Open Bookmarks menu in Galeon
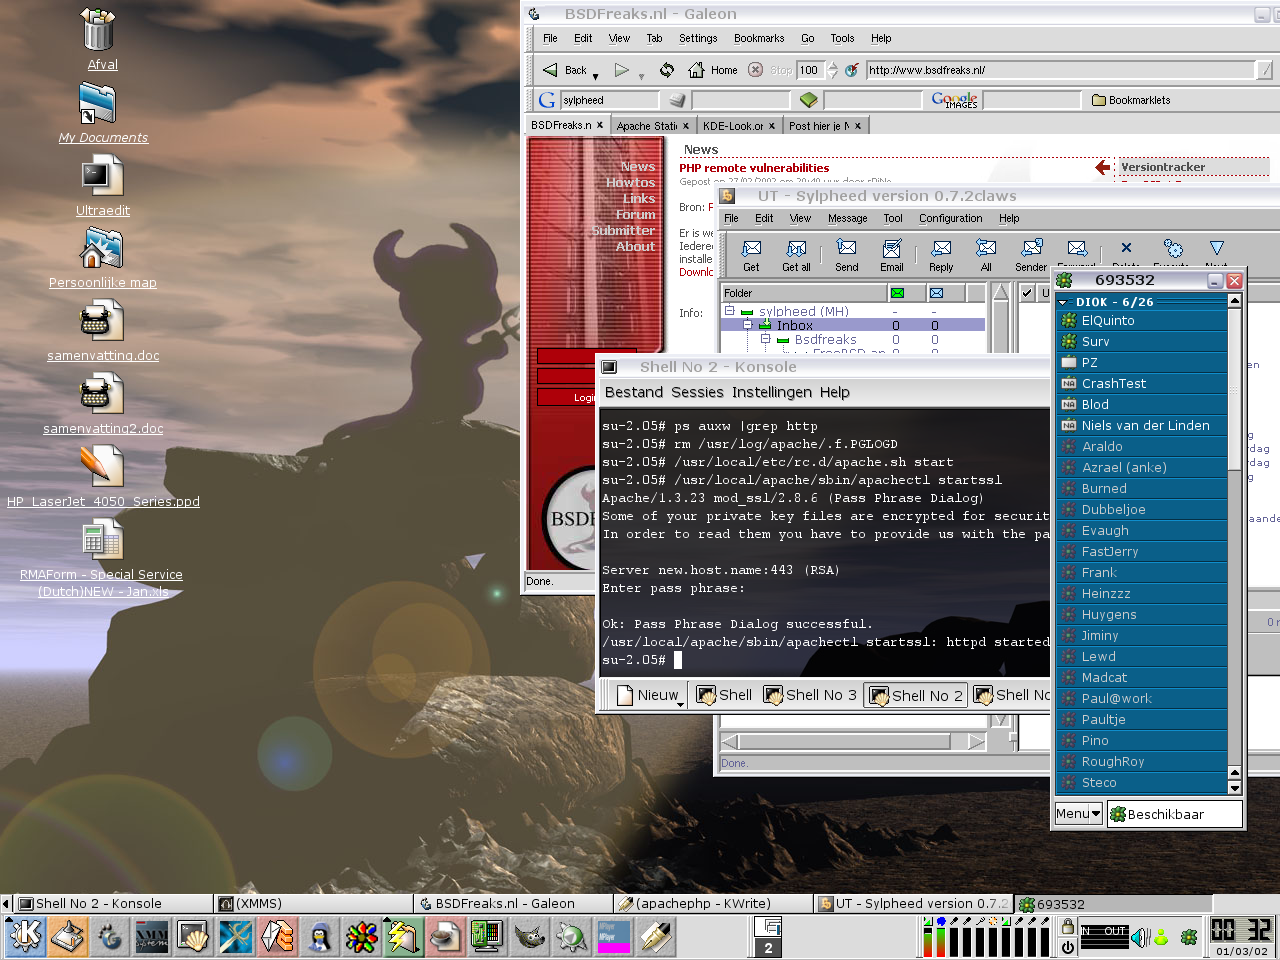The image size is (1280, 960). 759,38
